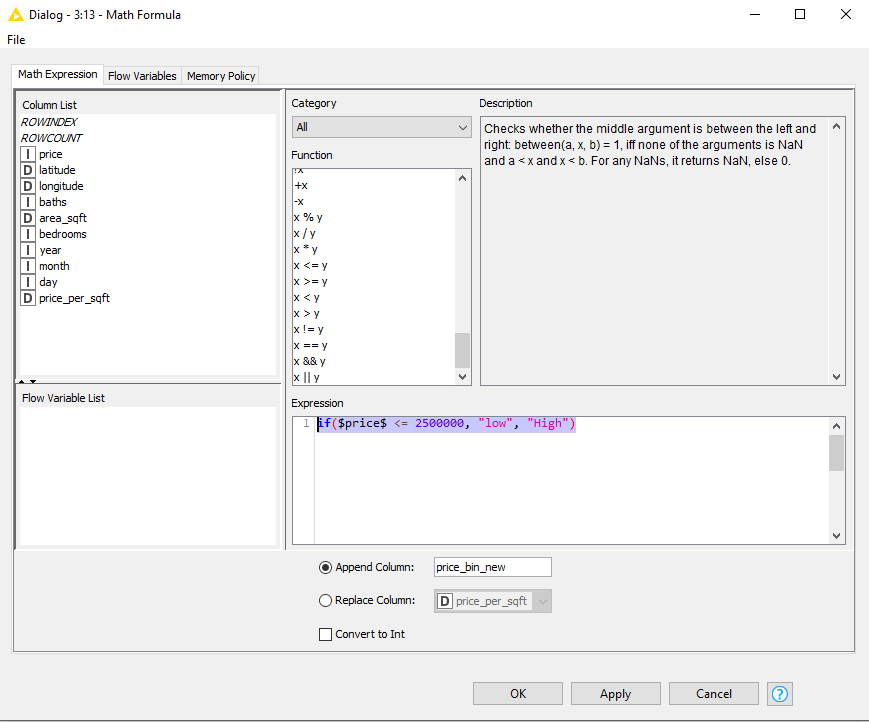Click the help question mark button
This screenshot has width=869, height=722.
(779, 693)
